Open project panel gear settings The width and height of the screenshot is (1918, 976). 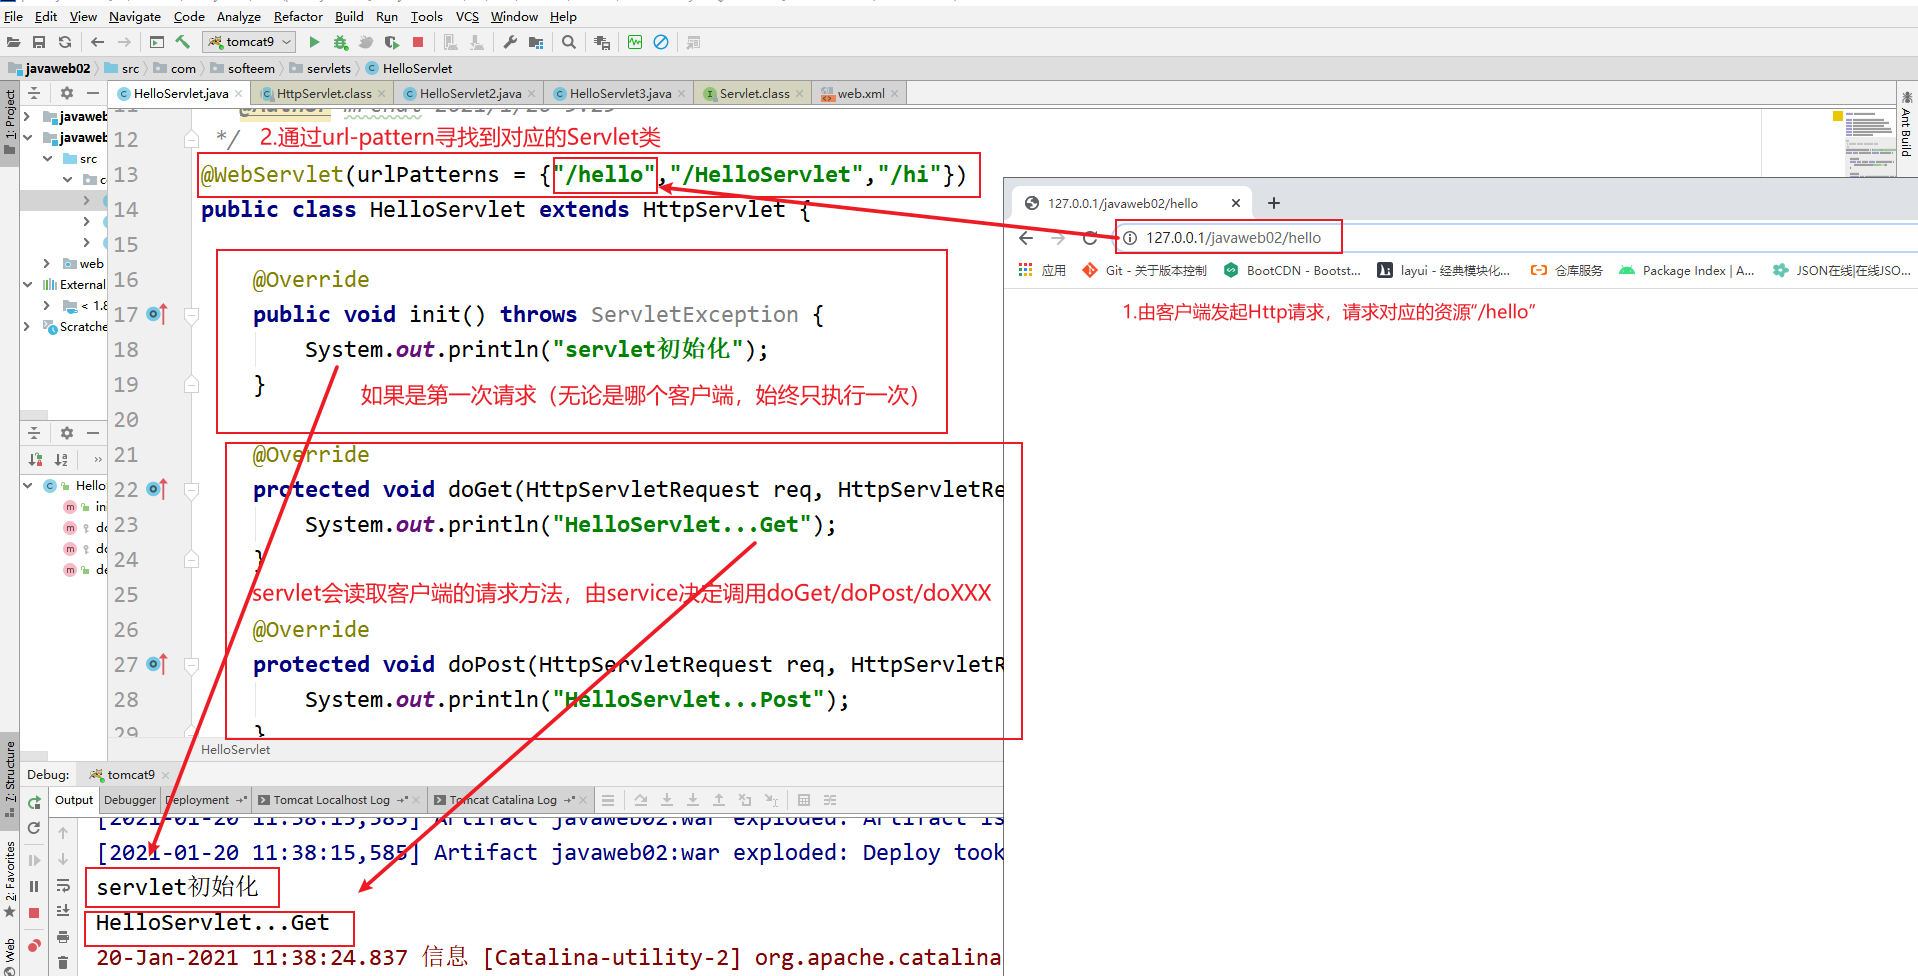[x=67, y=93]
